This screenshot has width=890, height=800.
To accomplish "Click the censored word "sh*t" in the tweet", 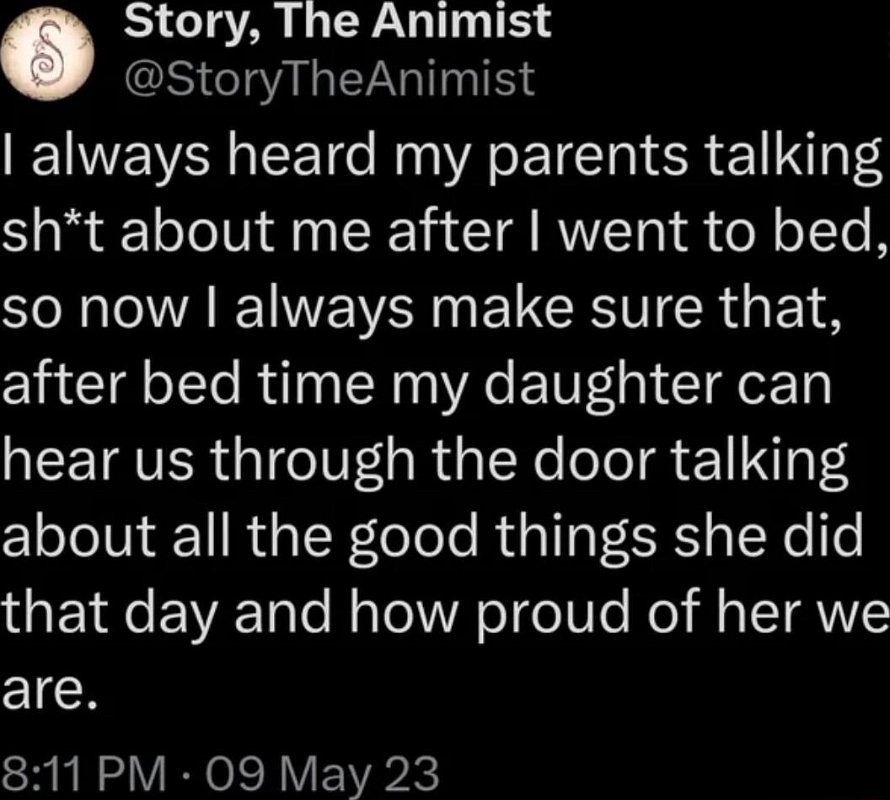I will [x=55, y=232].
